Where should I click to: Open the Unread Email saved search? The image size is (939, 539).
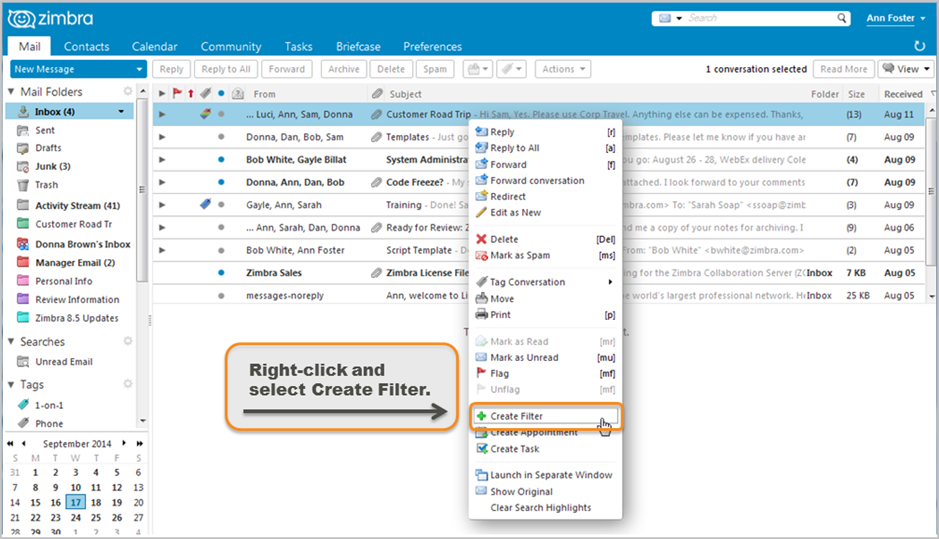(x=63, y=362)
